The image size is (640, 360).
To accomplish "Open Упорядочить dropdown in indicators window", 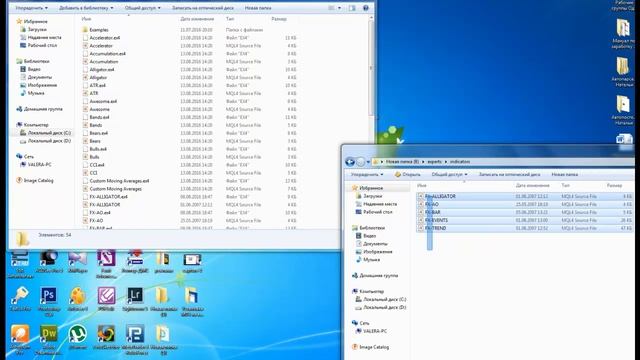I will [x=367, y=174].
